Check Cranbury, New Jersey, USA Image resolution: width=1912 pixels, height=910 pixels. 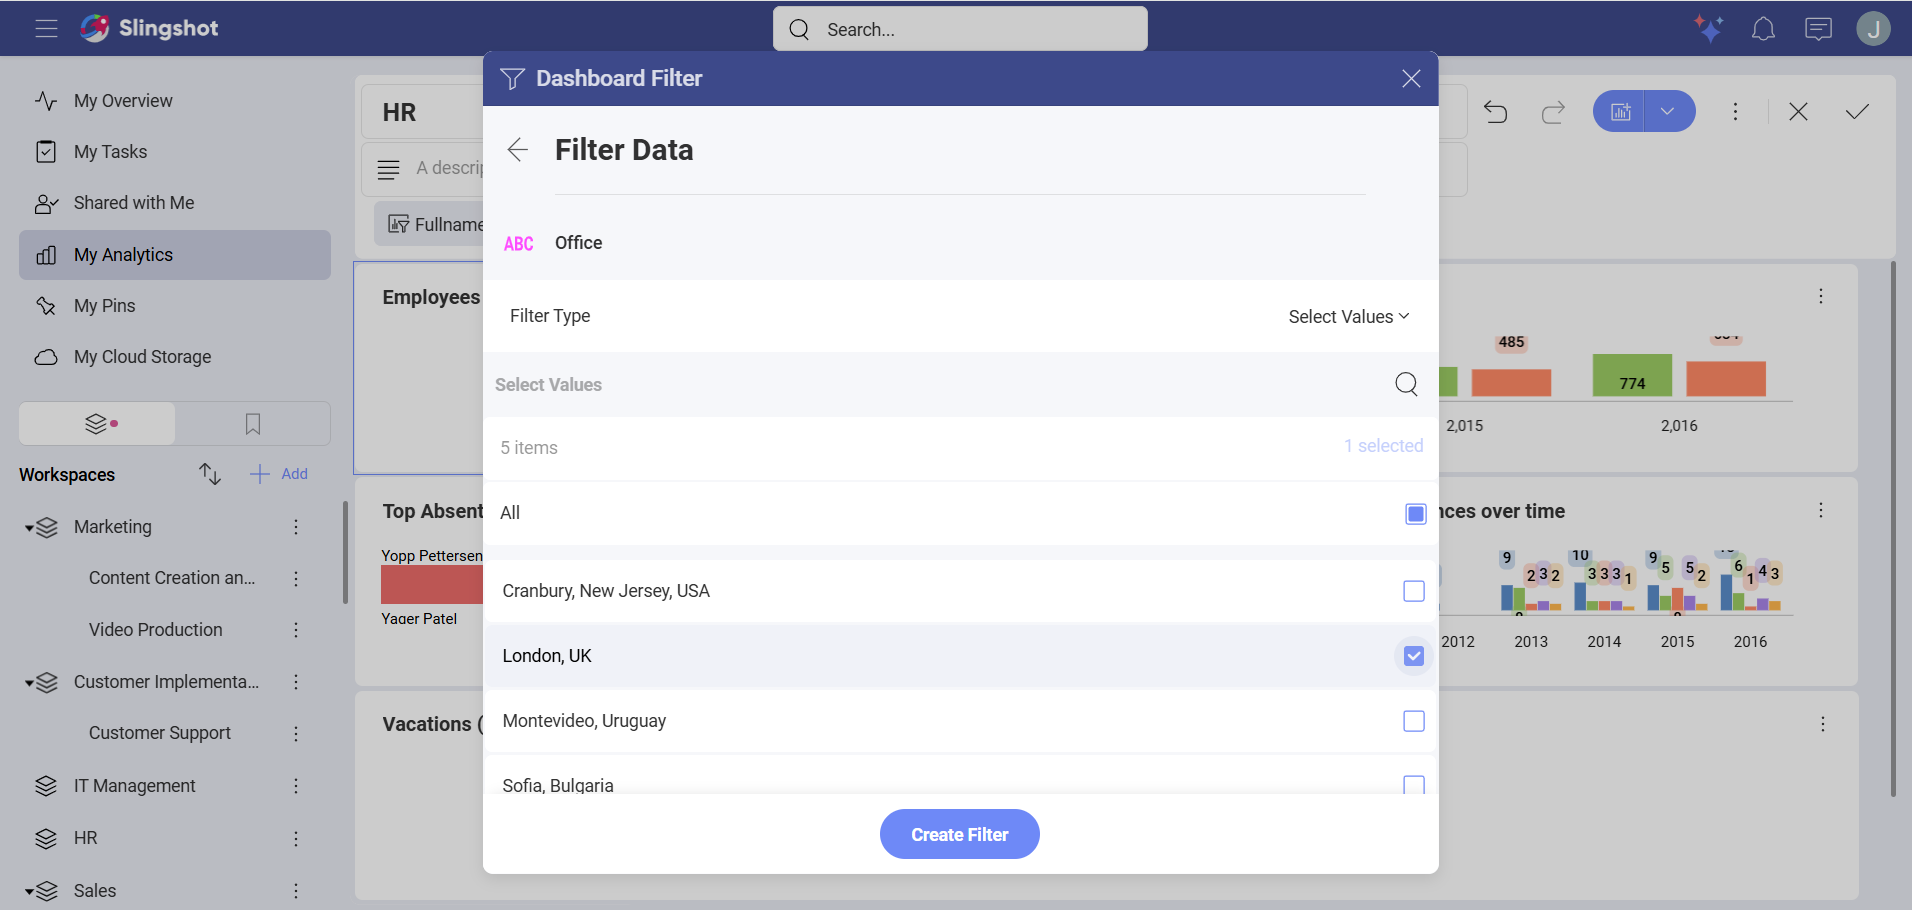(x=1414, y=591)
